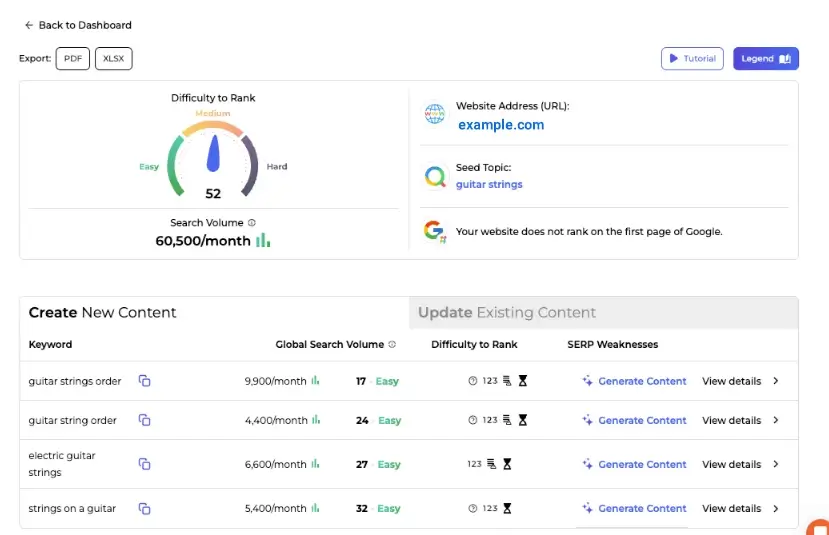Generate Content for electric guitar strings
The image size is (829, 535).
(634, 464)
